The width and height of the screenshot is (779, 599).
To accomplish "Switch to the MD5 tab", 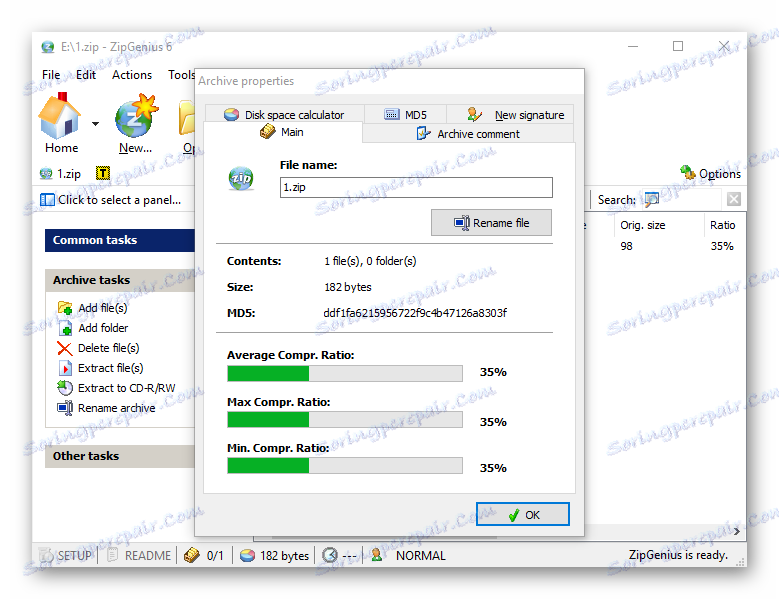I will (405, 114).
